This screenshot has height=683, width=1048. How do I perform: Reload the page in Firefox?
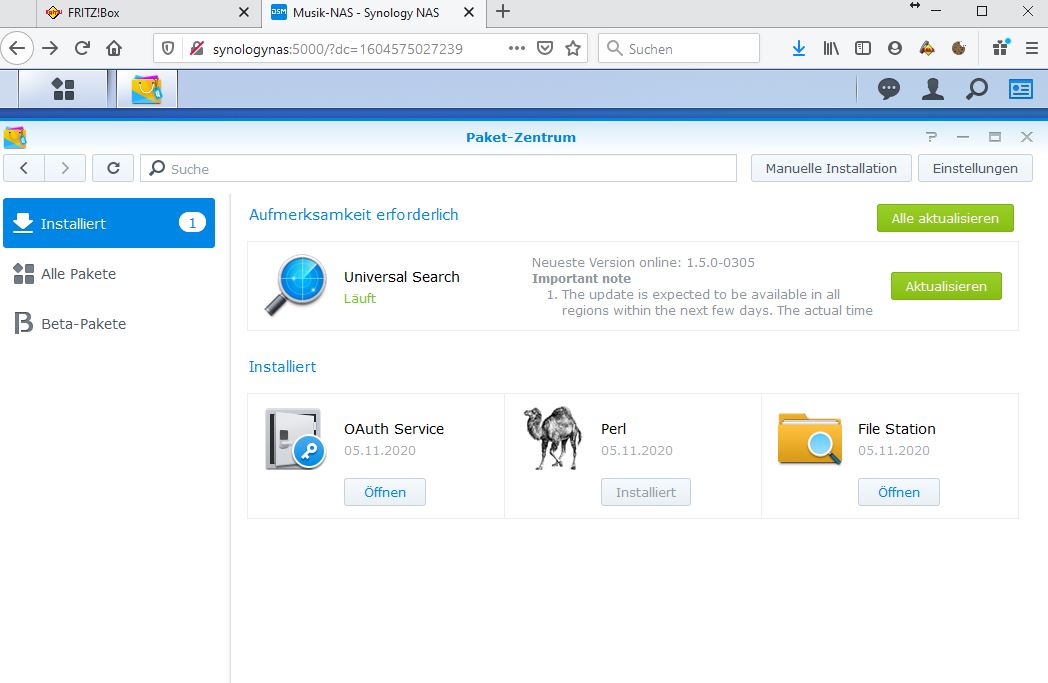point(82,48)
